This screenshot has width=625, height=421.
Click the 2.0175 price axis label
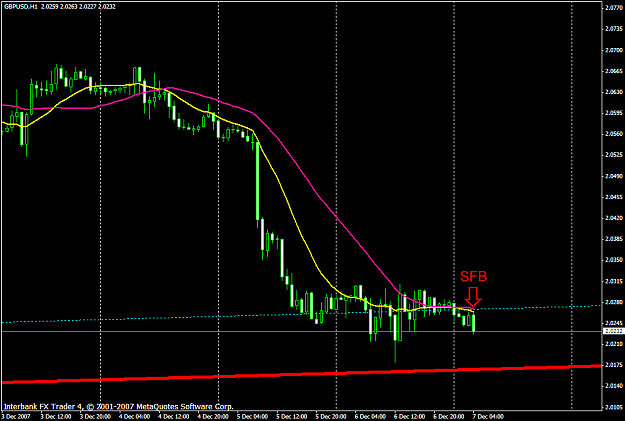614,365
